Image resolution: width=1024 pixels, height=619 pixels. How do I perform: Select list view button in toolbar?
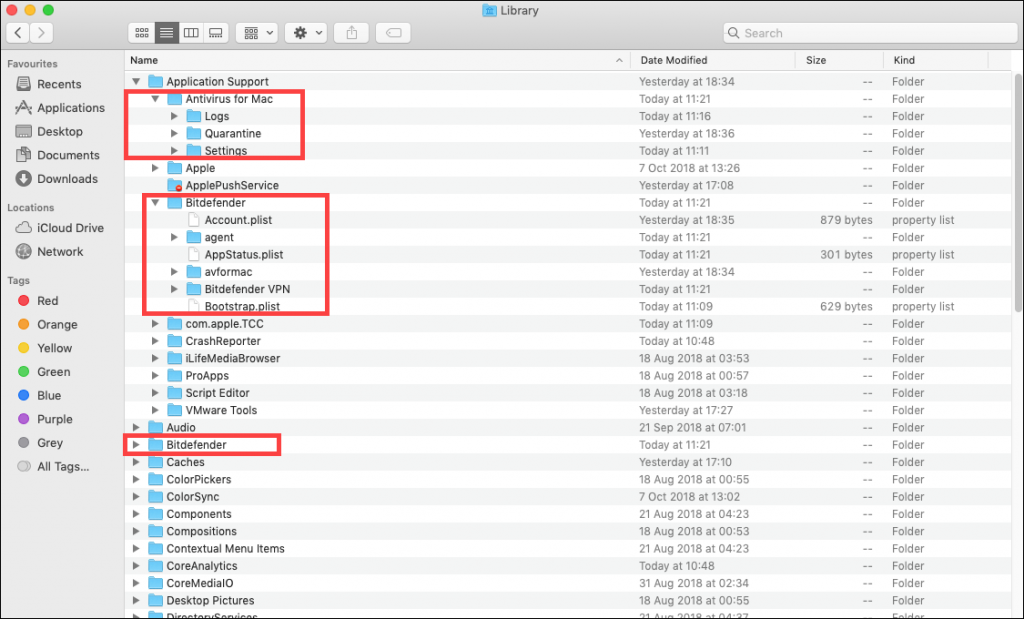(166, 33)
